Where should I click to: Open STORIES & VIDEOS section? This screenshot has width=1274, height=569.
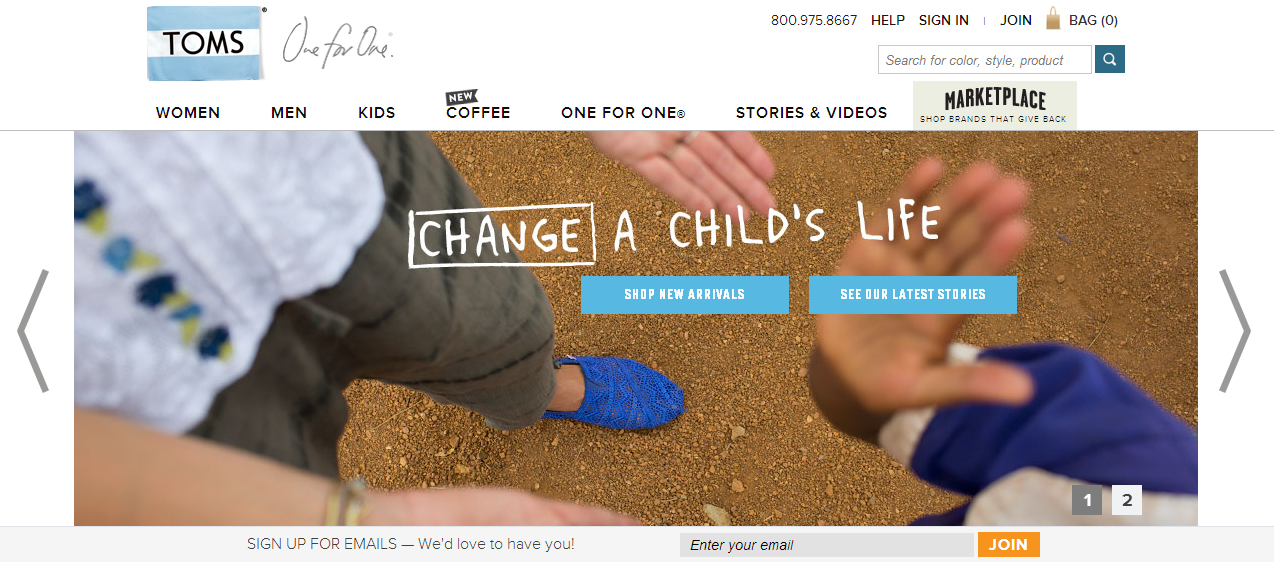click(812, 113)
